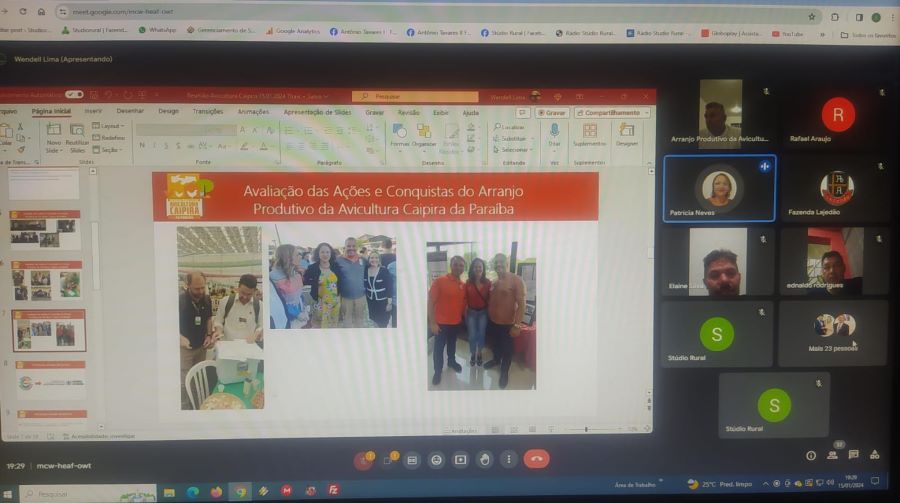The image size is (900, 503).
Task: Raise hand in the meeting
Action: pos(485,459)
